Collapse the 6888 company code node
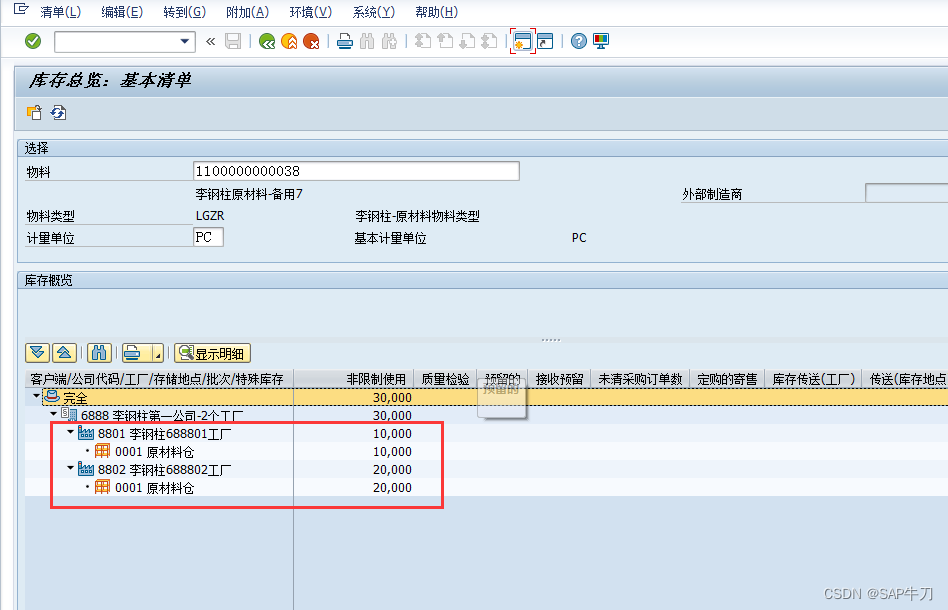 pos(54,414)
